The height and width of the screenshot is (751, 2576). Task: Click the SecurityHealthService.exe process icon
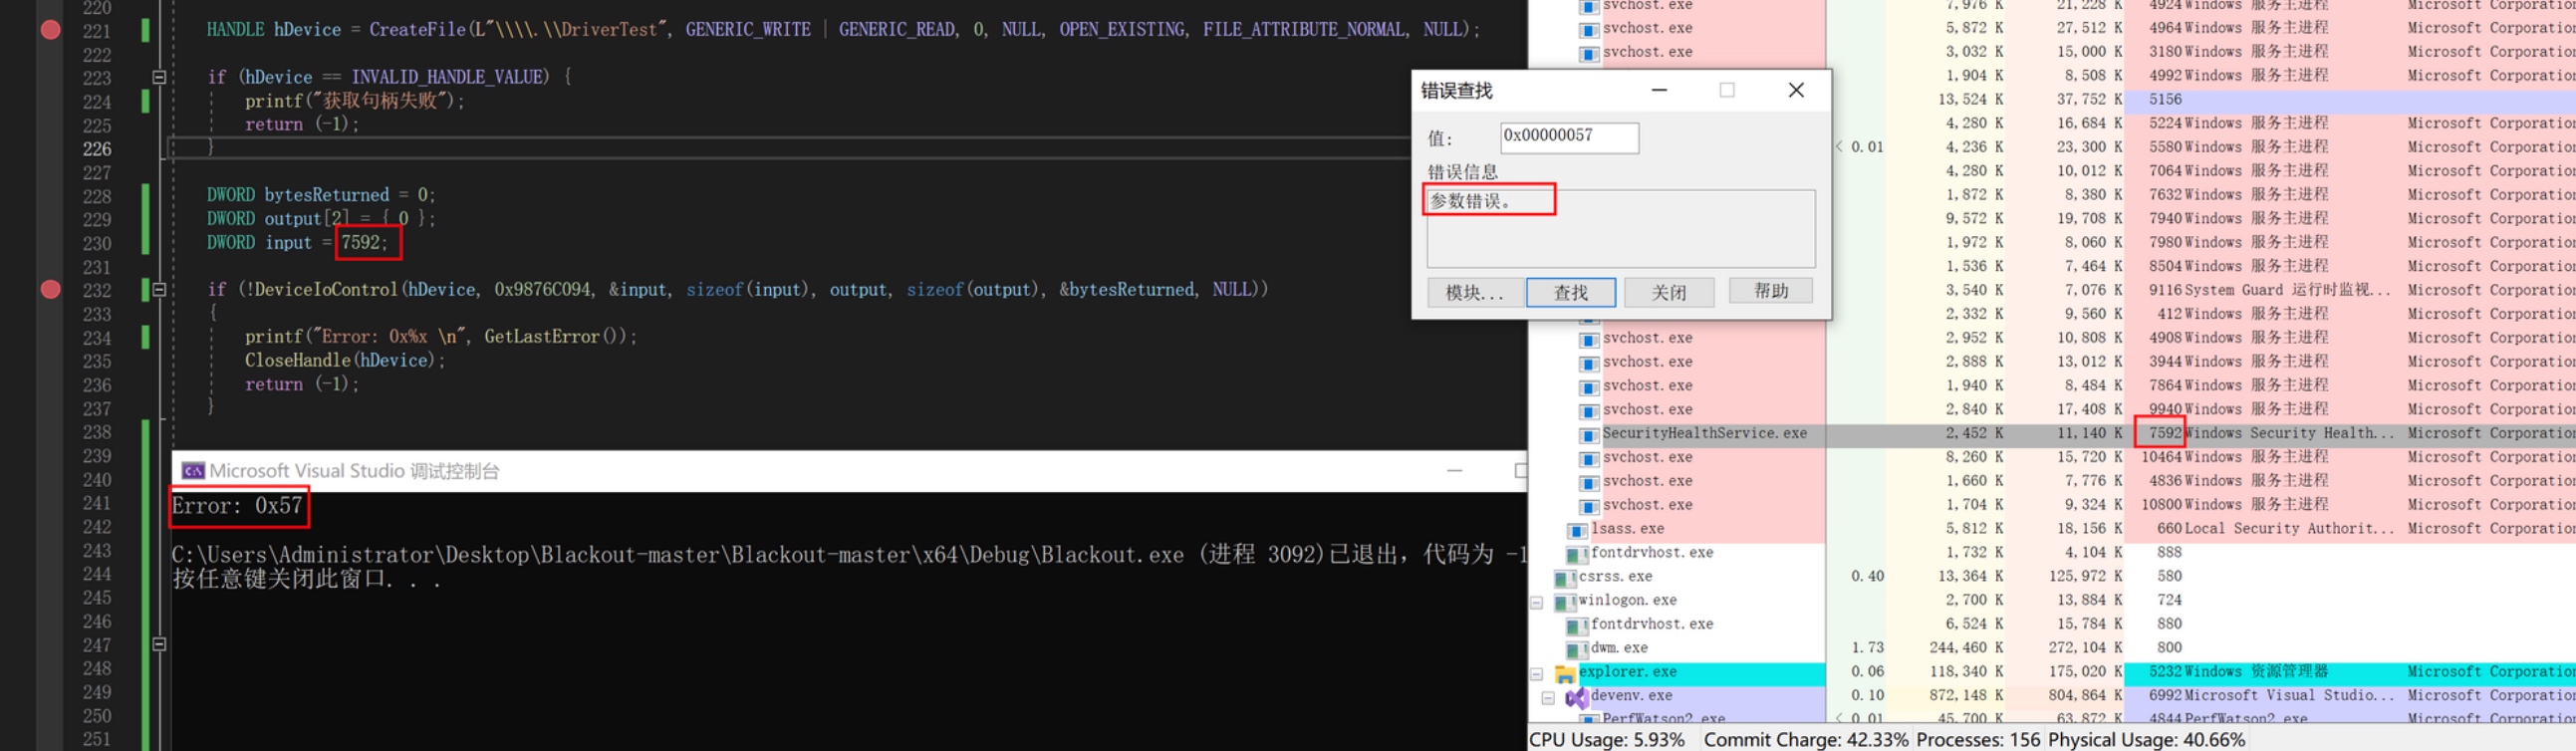click(1589, 435)
